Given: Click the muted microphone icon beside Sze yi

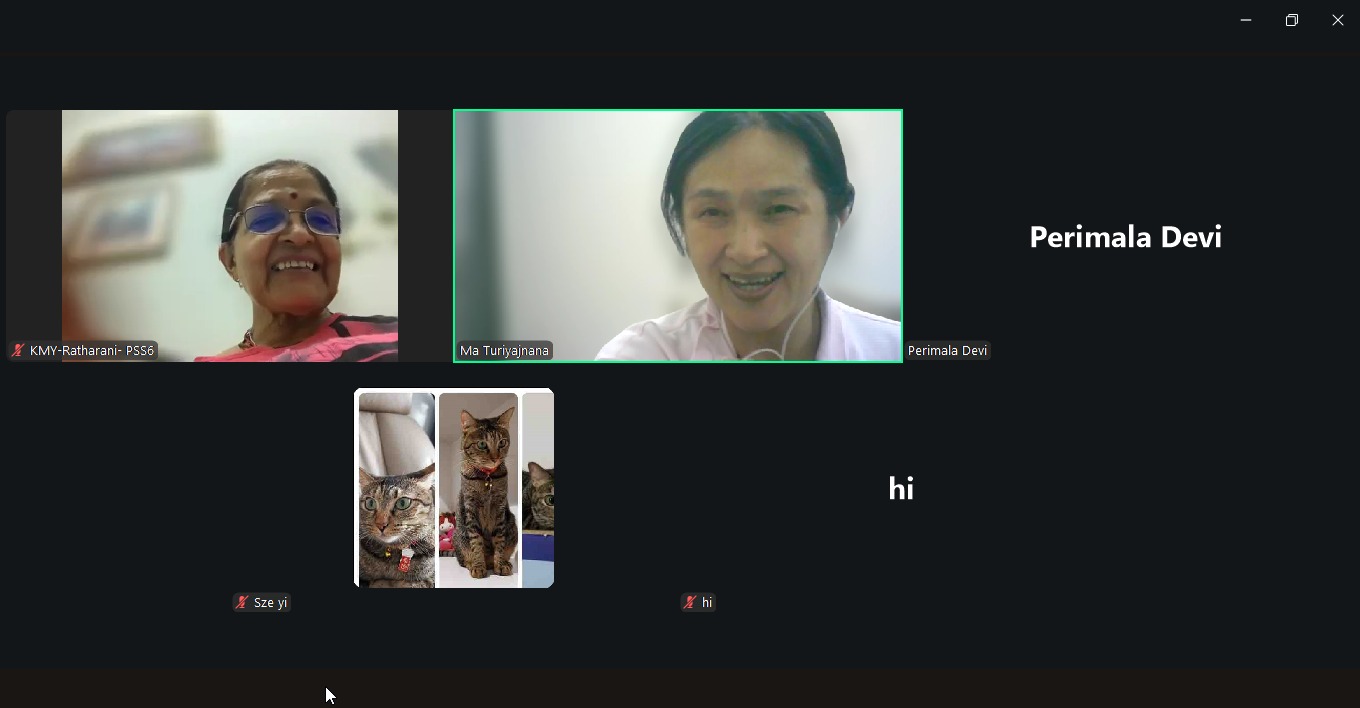Looking at the screenshot, I should (242, 603).
